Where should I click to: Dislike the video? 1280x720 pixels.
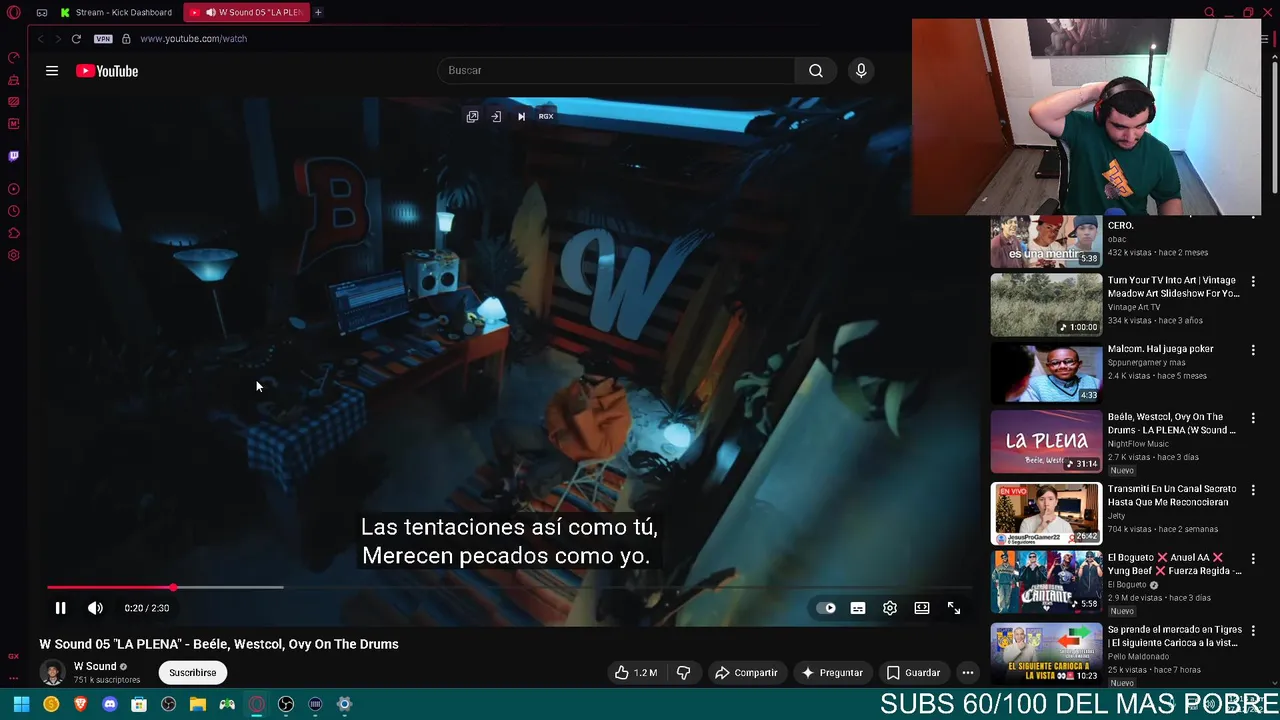tap(683, 673)
